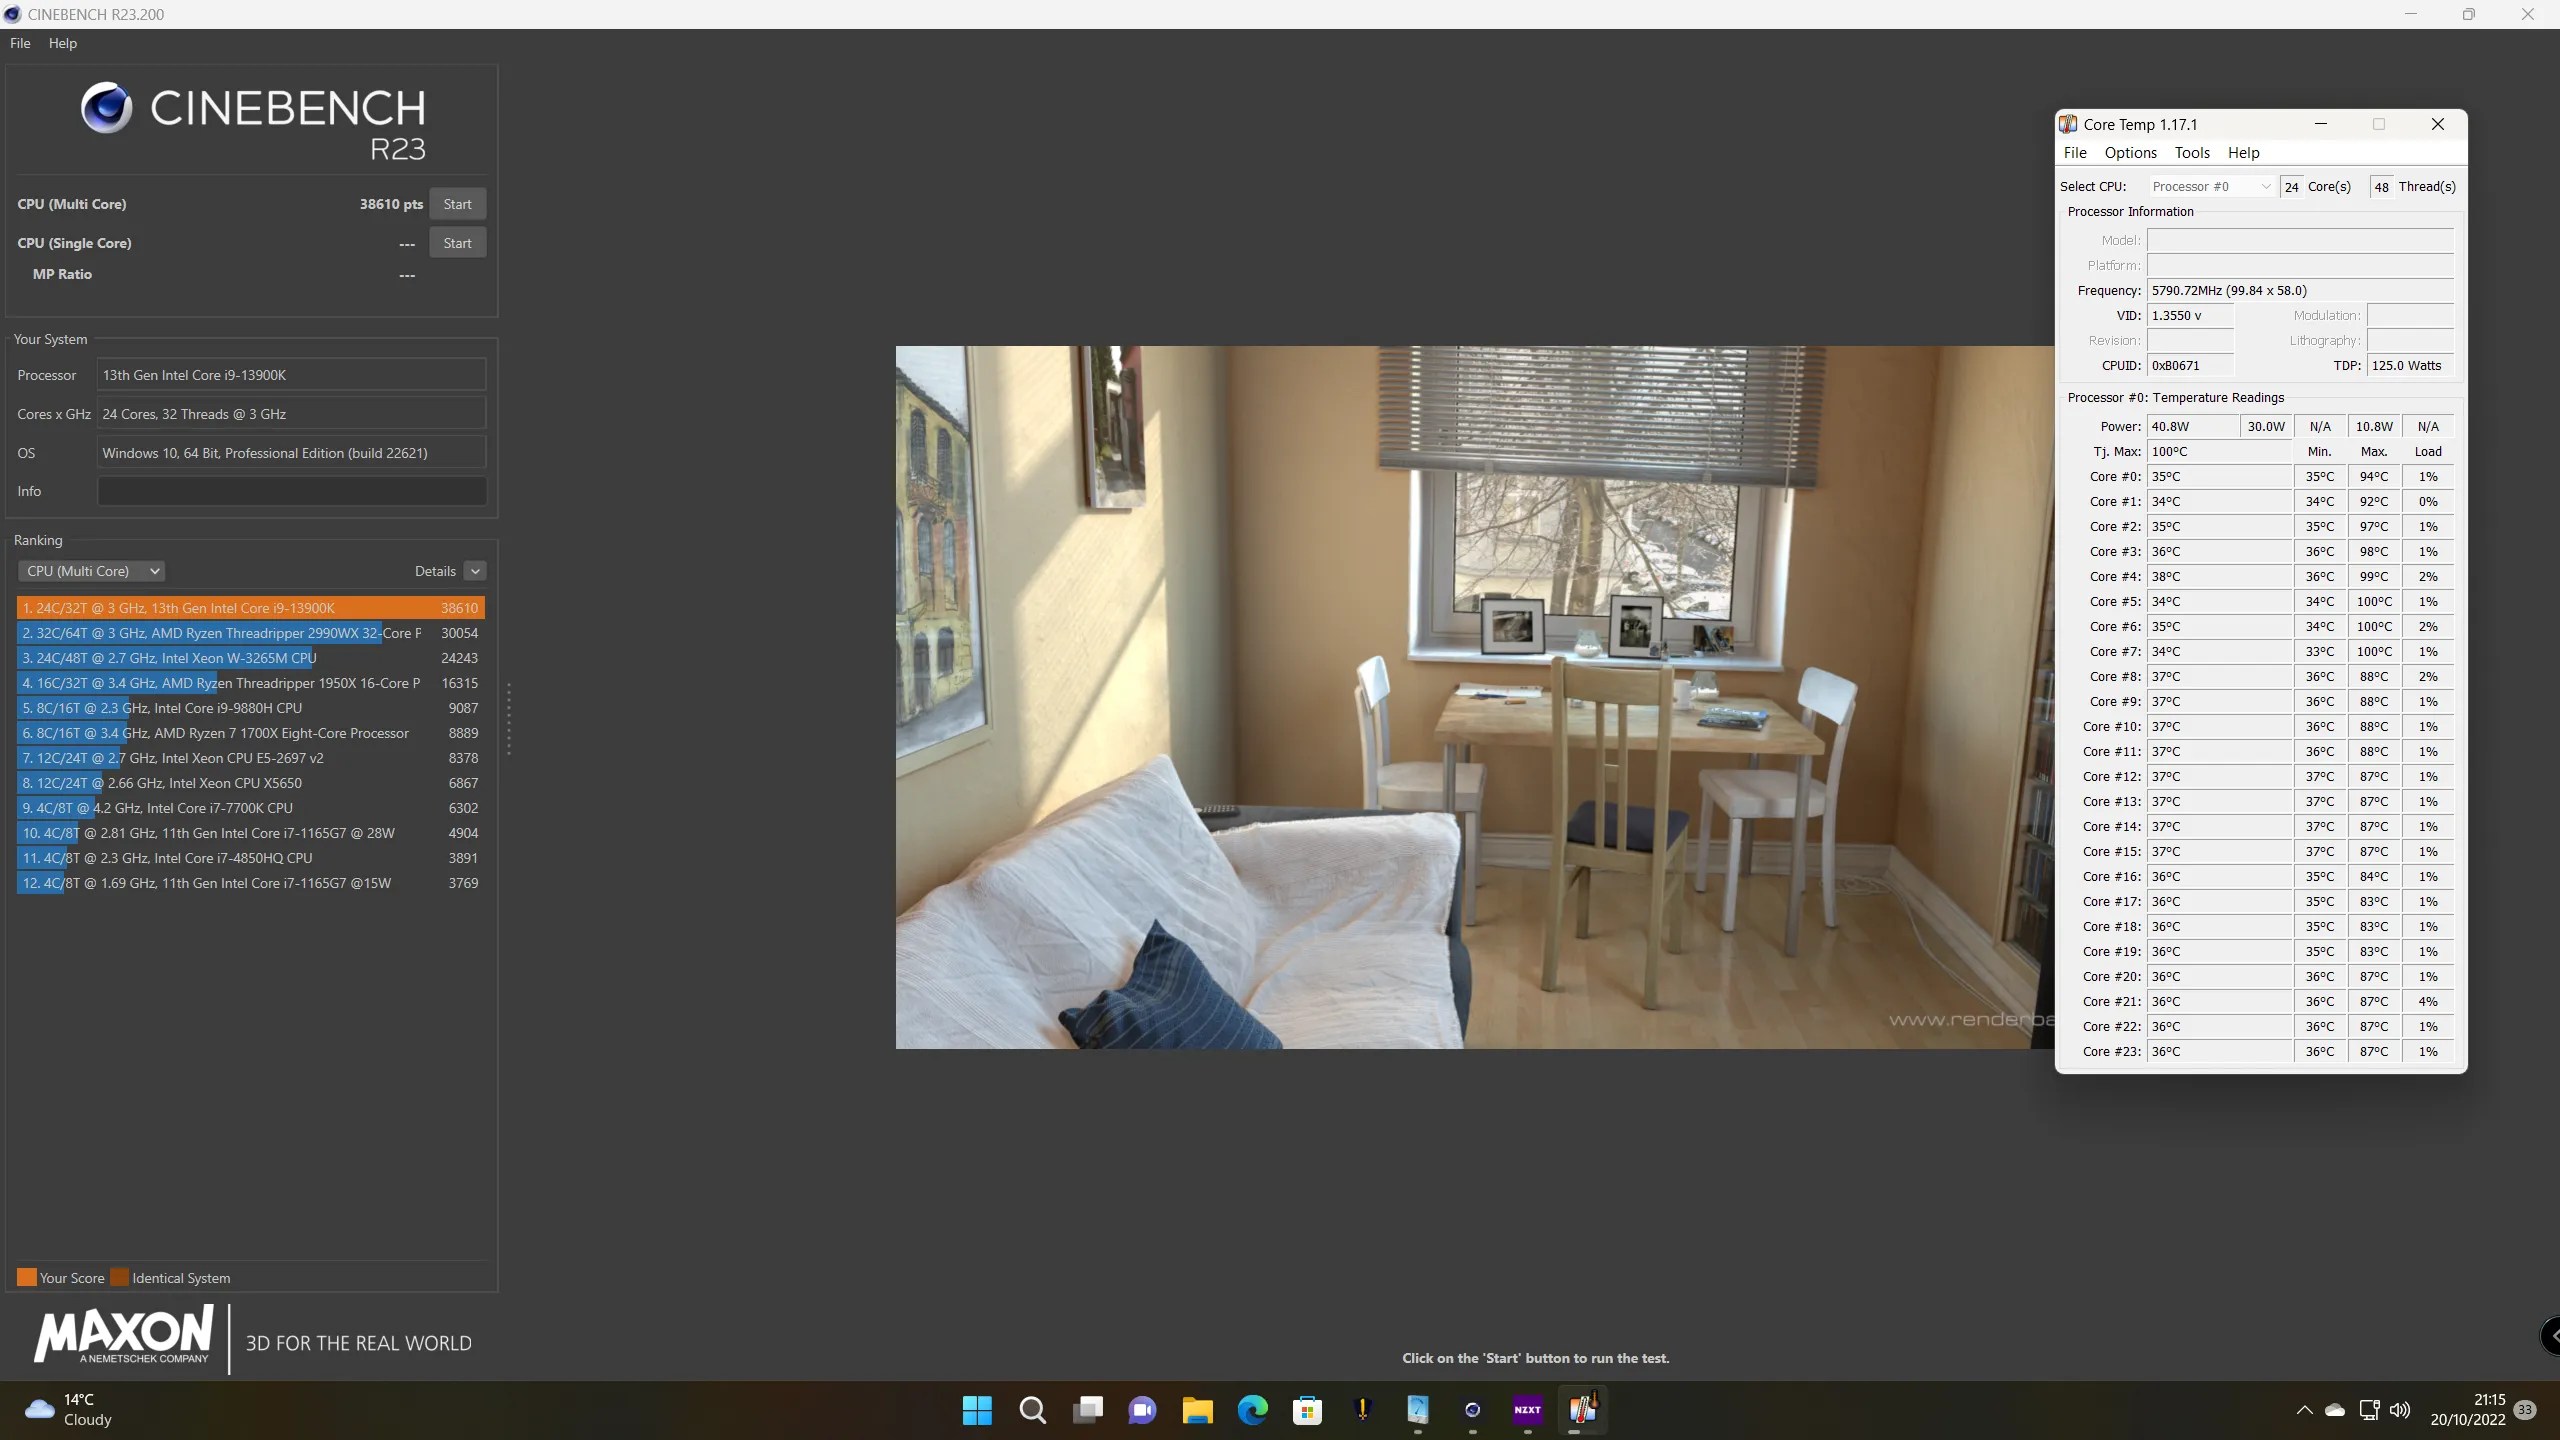Screen dimensions: 2560x1440
Task: Start the CPU (Single Core) test
Action: click(x=457, y=243)
